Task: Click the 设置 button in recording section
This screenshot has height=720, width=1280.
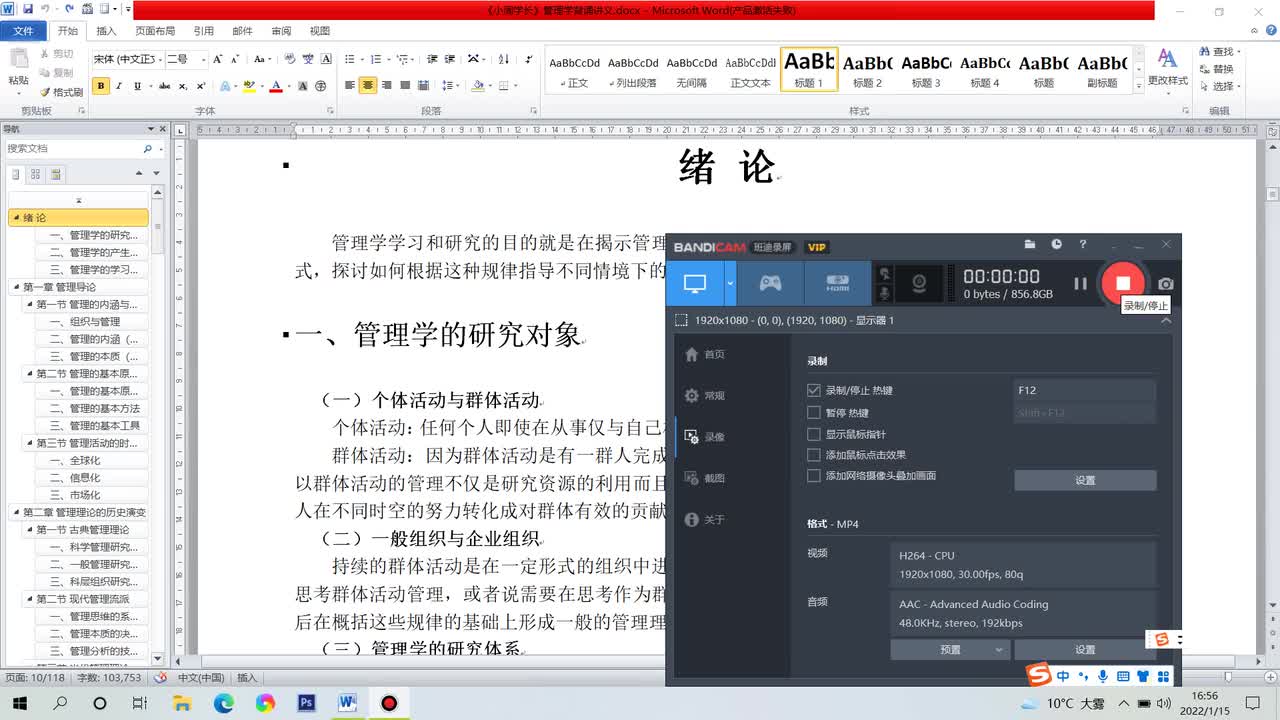Action: point(1085,481)
